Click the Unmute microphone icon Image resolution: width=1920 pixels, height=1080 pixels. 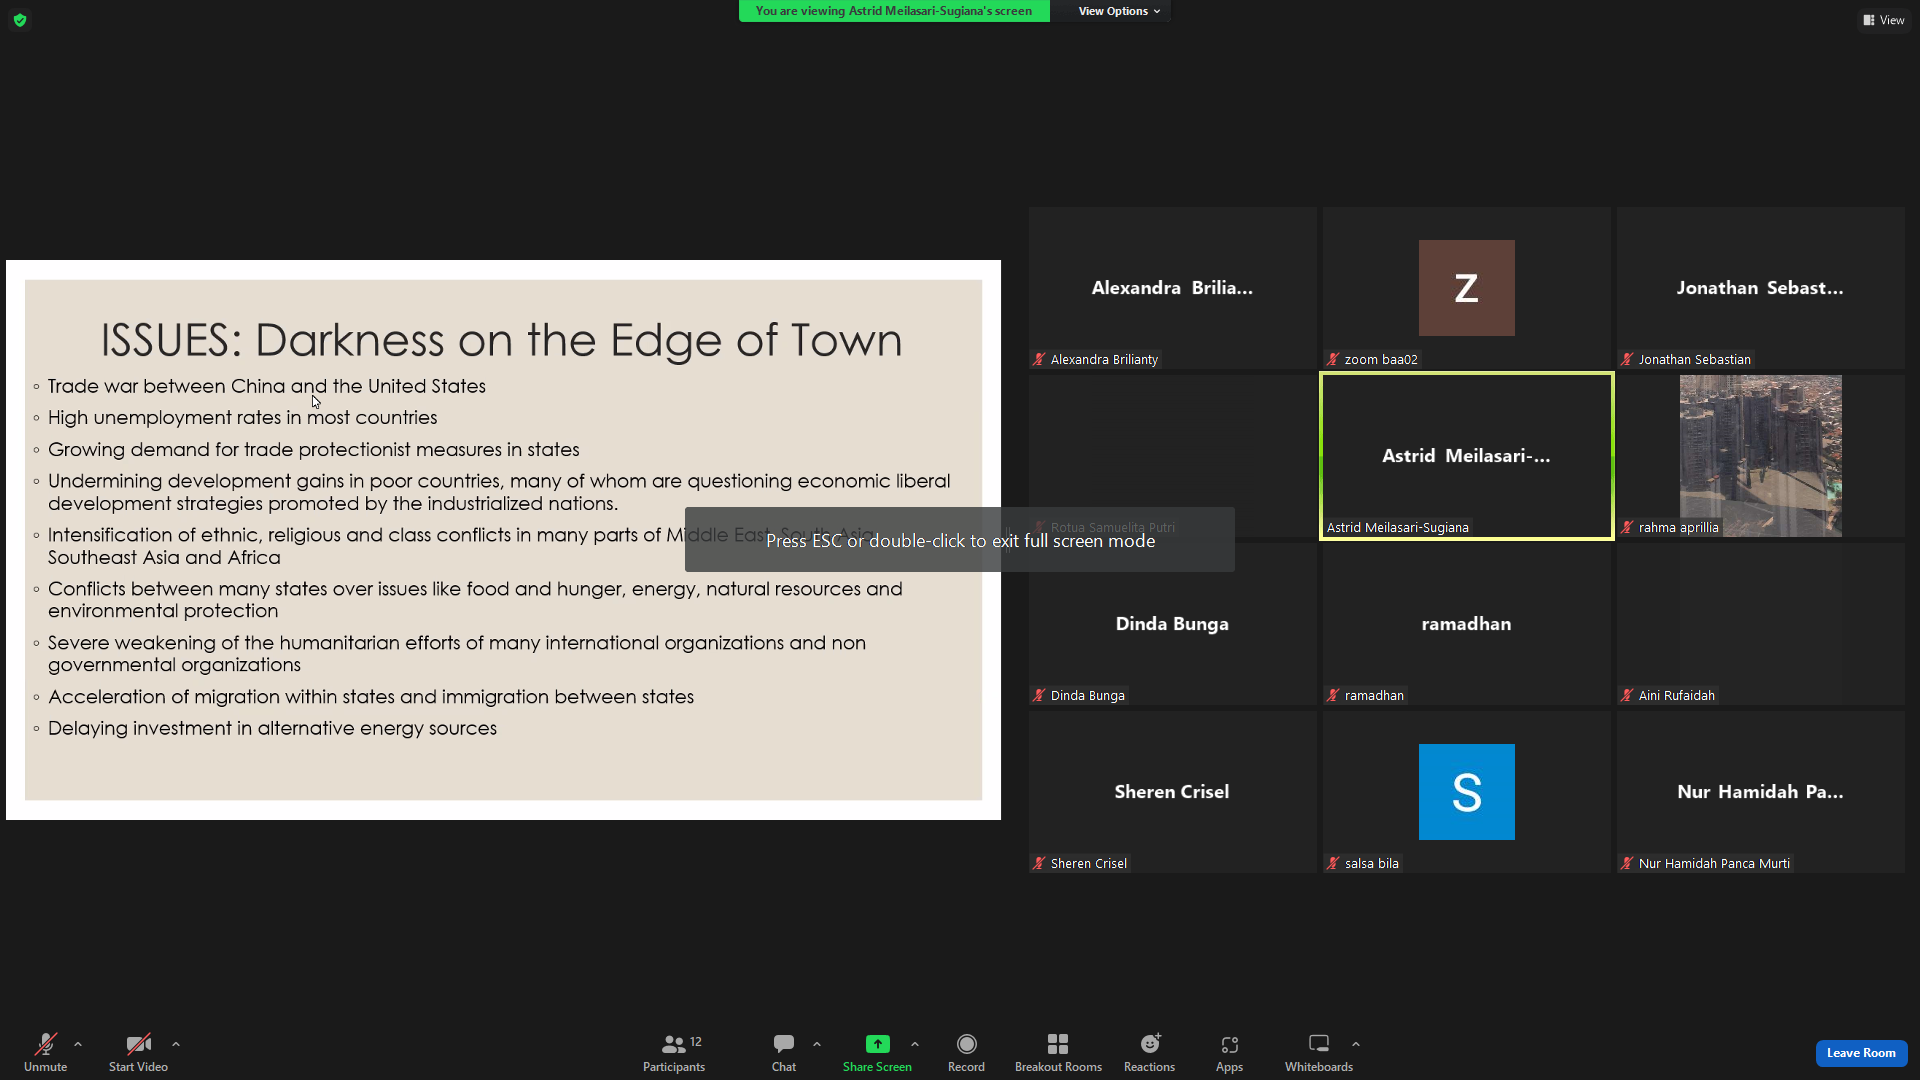(46, 1044)
